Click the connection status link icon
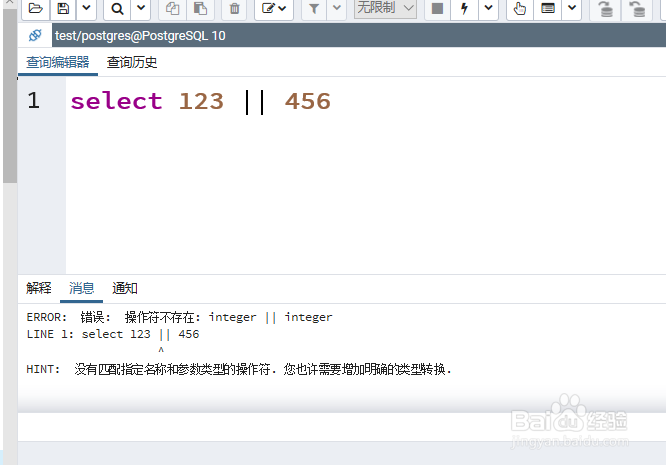Image resolution: width=666 pixels, height=465 pixels. (x=35, y=35)
